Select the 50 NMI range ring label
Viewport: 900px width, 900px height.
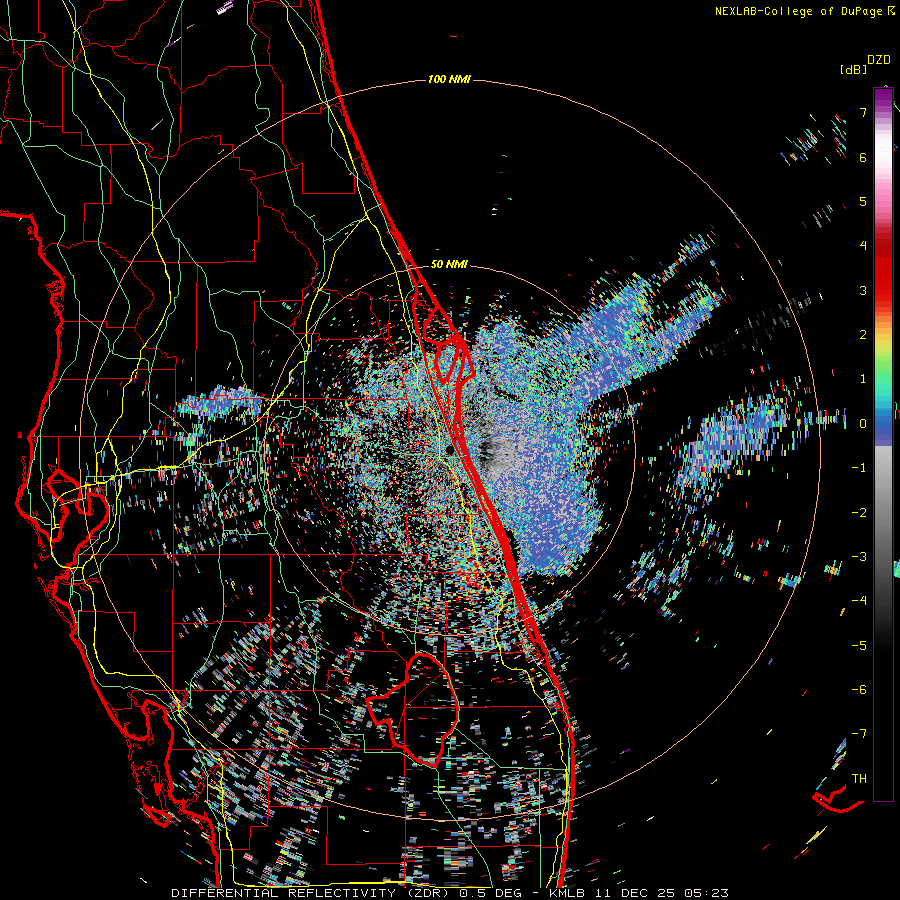[449, 265]
